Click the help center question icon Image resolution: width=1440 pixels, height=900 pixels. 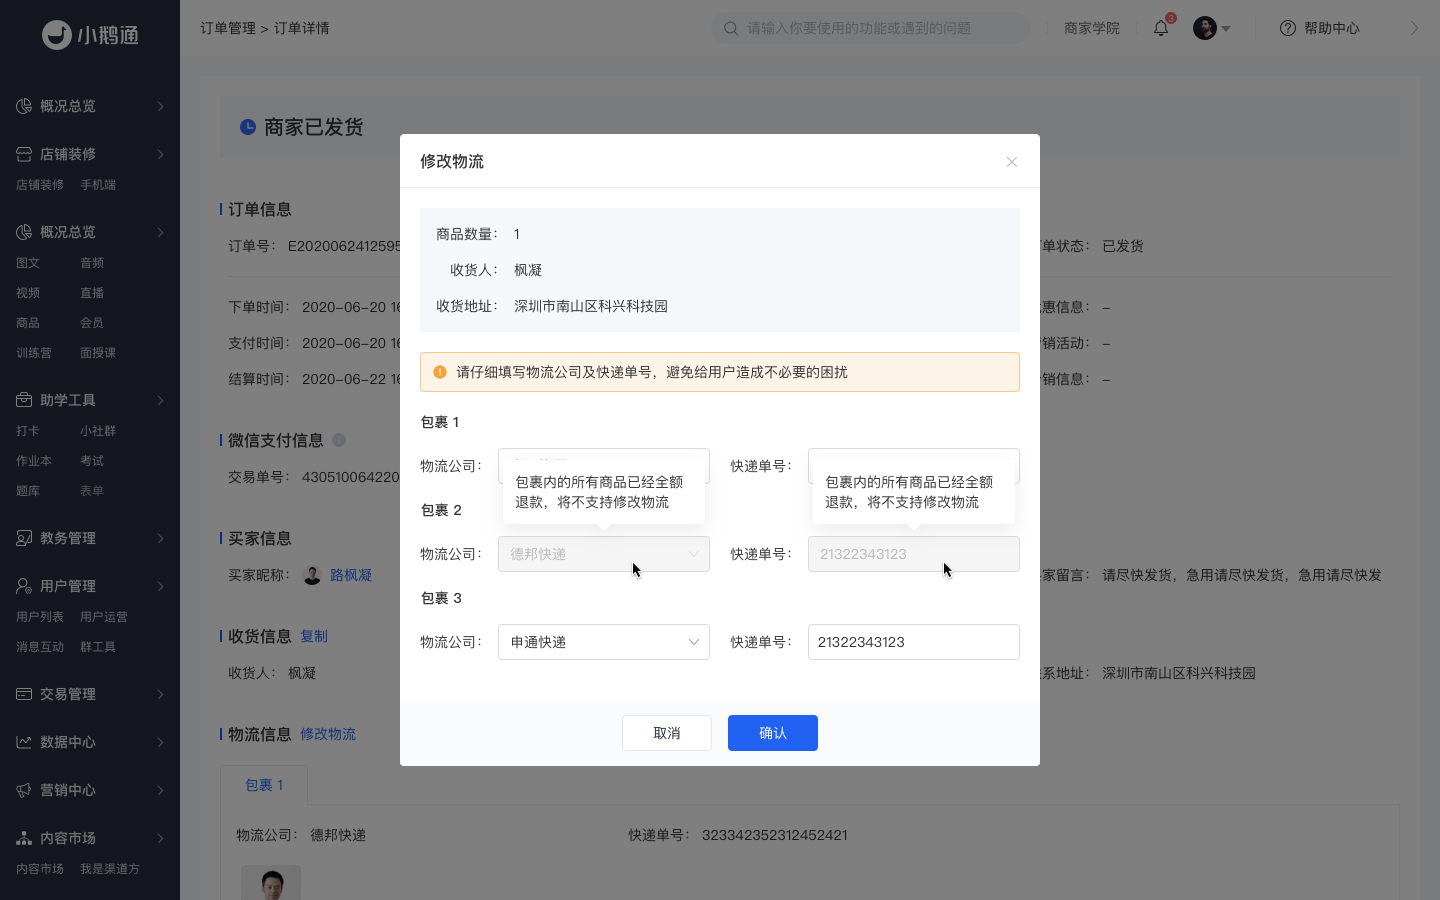[1288, 28]
